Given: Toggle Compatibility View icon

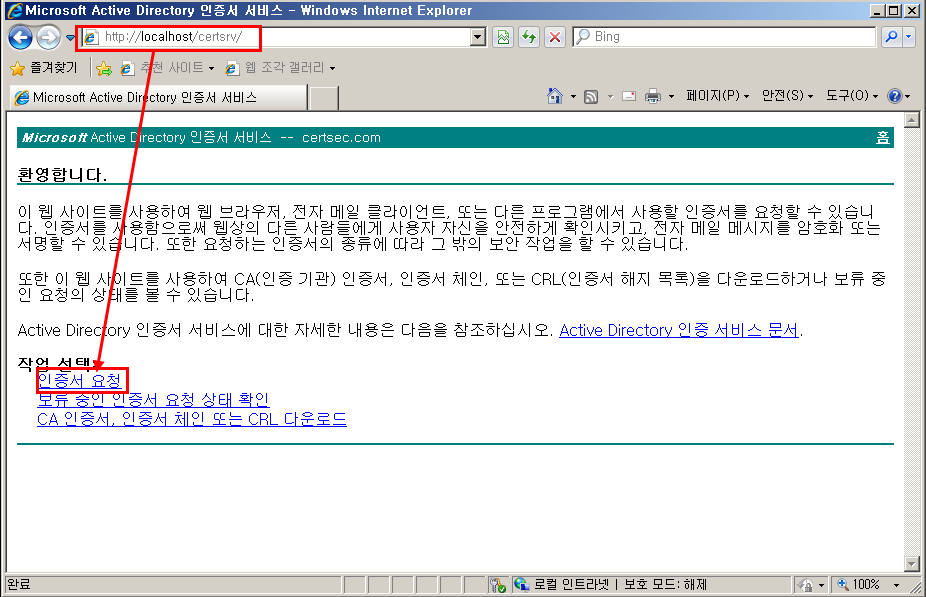Looking at the screenshot, I should tap(503, 37).
